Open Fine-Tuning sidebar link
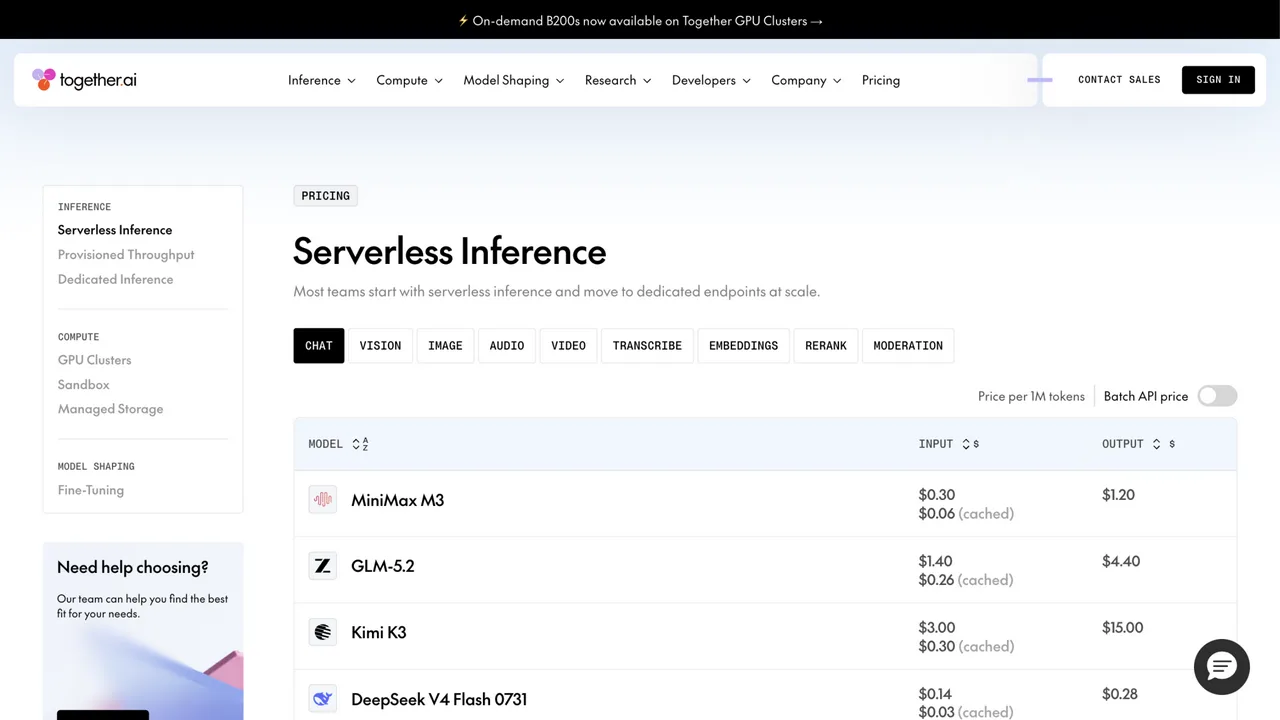This screenshot has height=720, width=1280. point(91,490)
